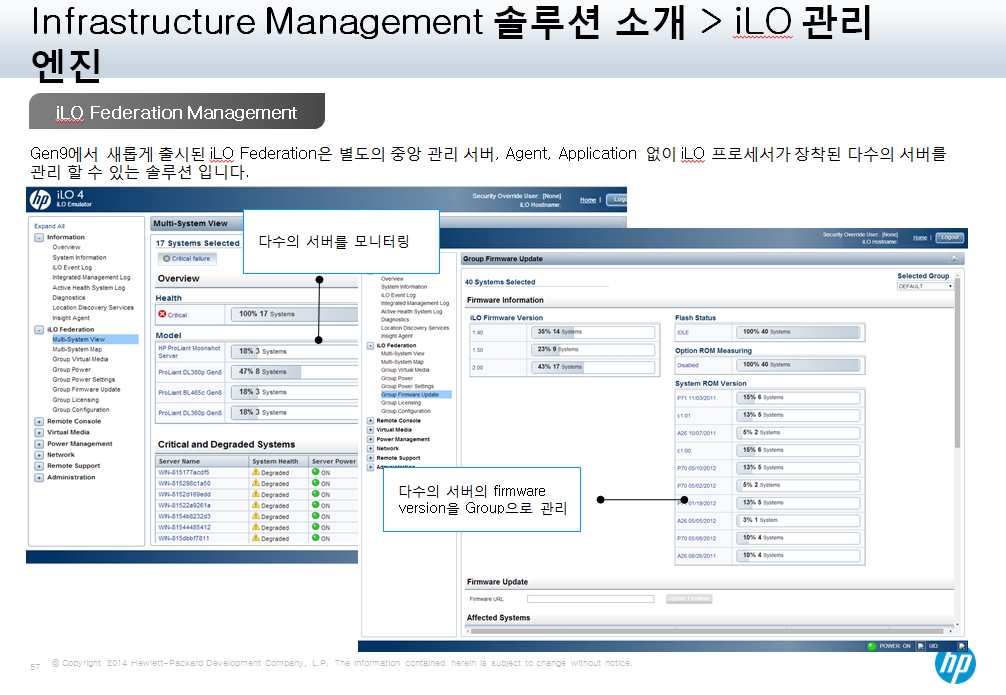This screenshot has width=1006, height=695.
Task: Expand Remote Console in the Group Firmware Update window
Action: [370, 421]
